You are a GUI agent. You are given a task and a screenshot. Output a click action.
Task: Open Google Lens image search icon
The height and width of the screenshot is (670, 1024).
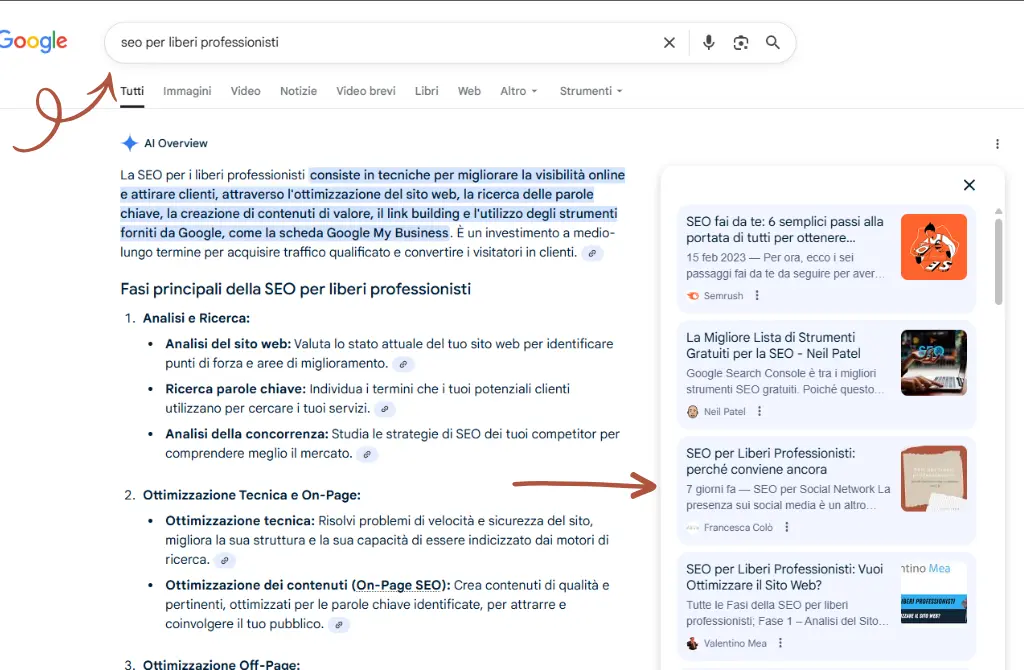741,42
